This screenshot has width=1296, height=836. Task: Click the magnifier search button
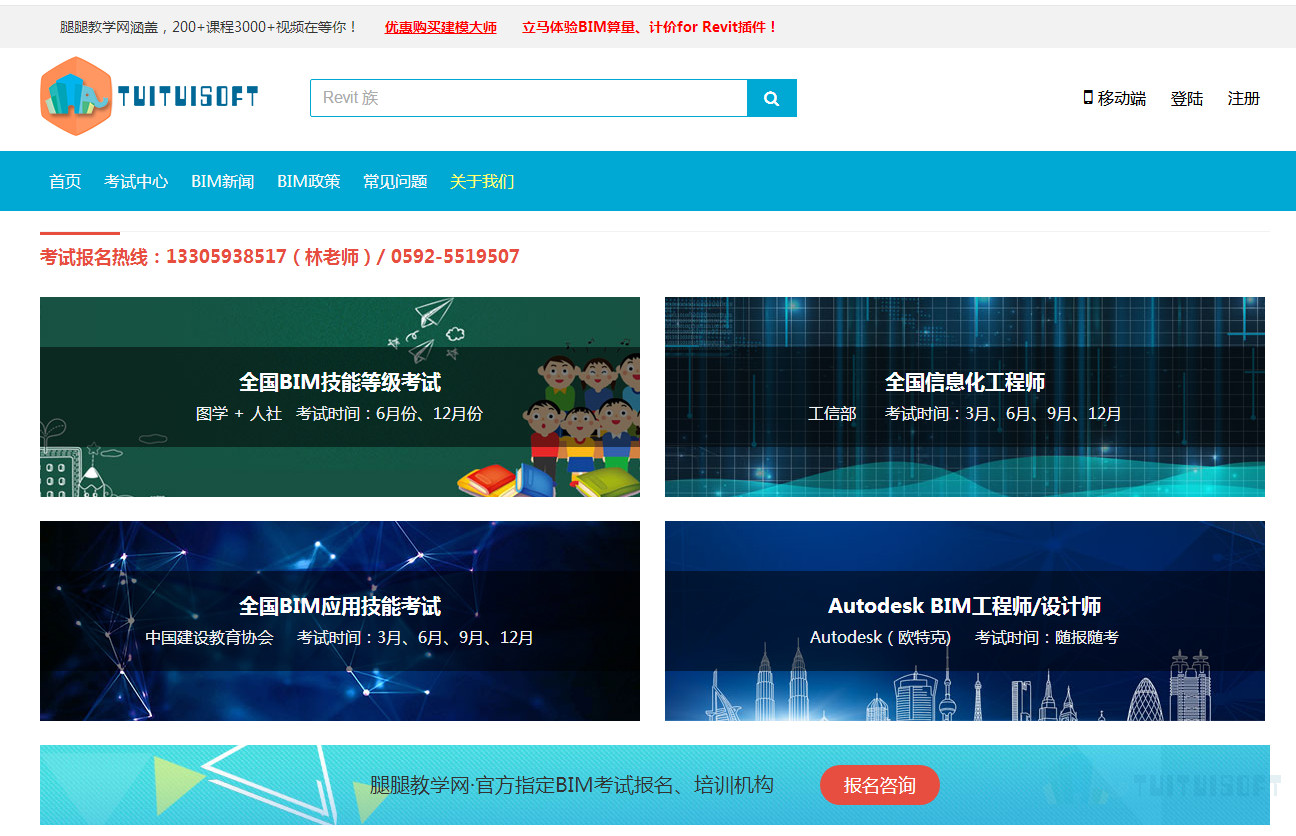point(772,98)
